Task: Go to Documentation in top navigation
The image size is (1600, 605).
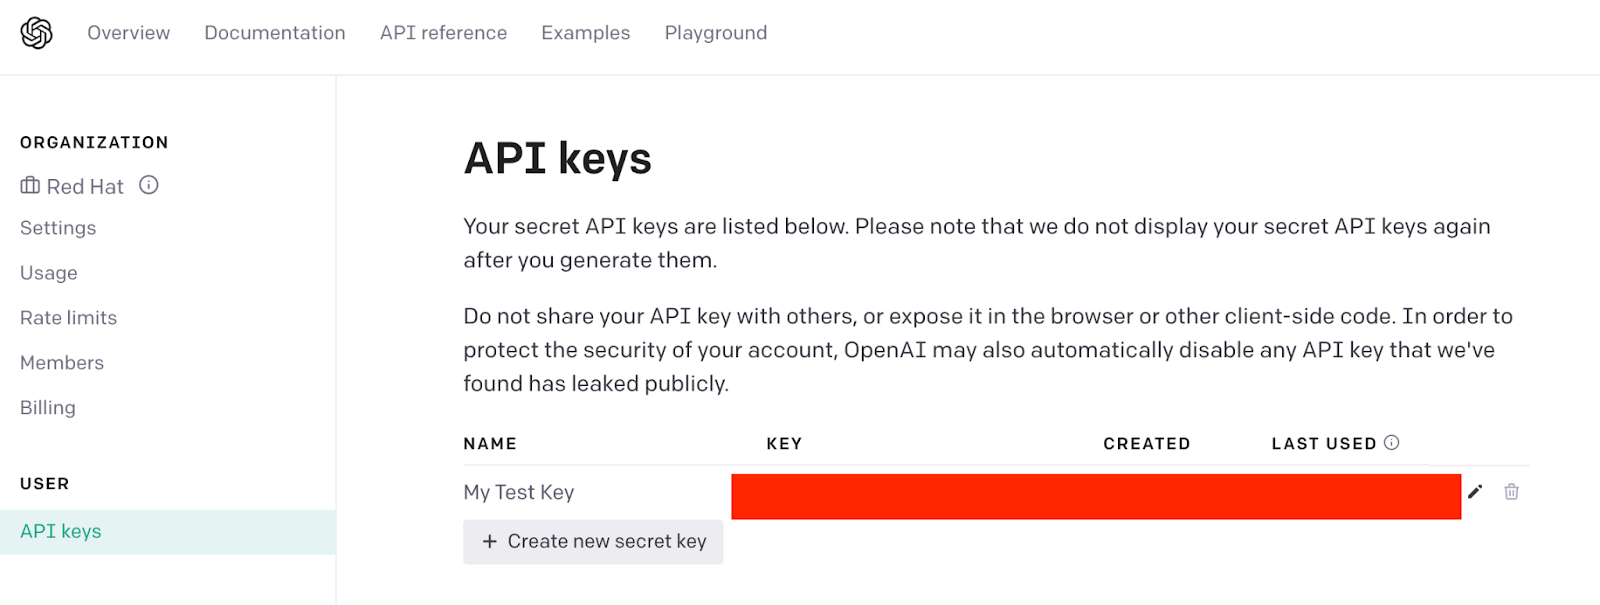Action: click(x=275, y=33)
